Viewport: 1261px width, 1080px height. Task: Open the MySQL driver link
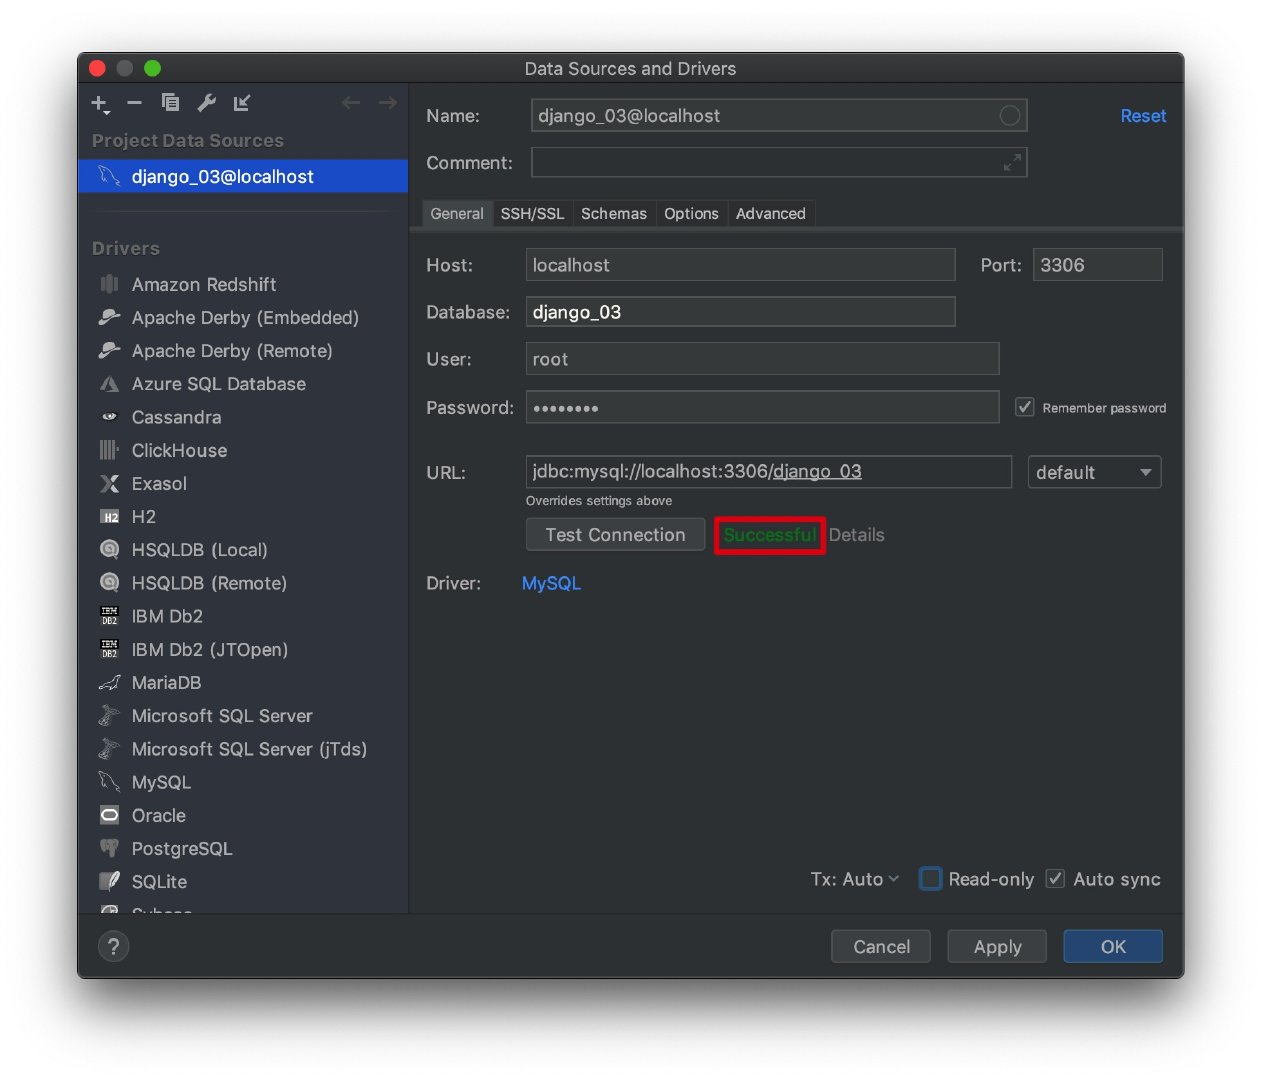[551, 583]
